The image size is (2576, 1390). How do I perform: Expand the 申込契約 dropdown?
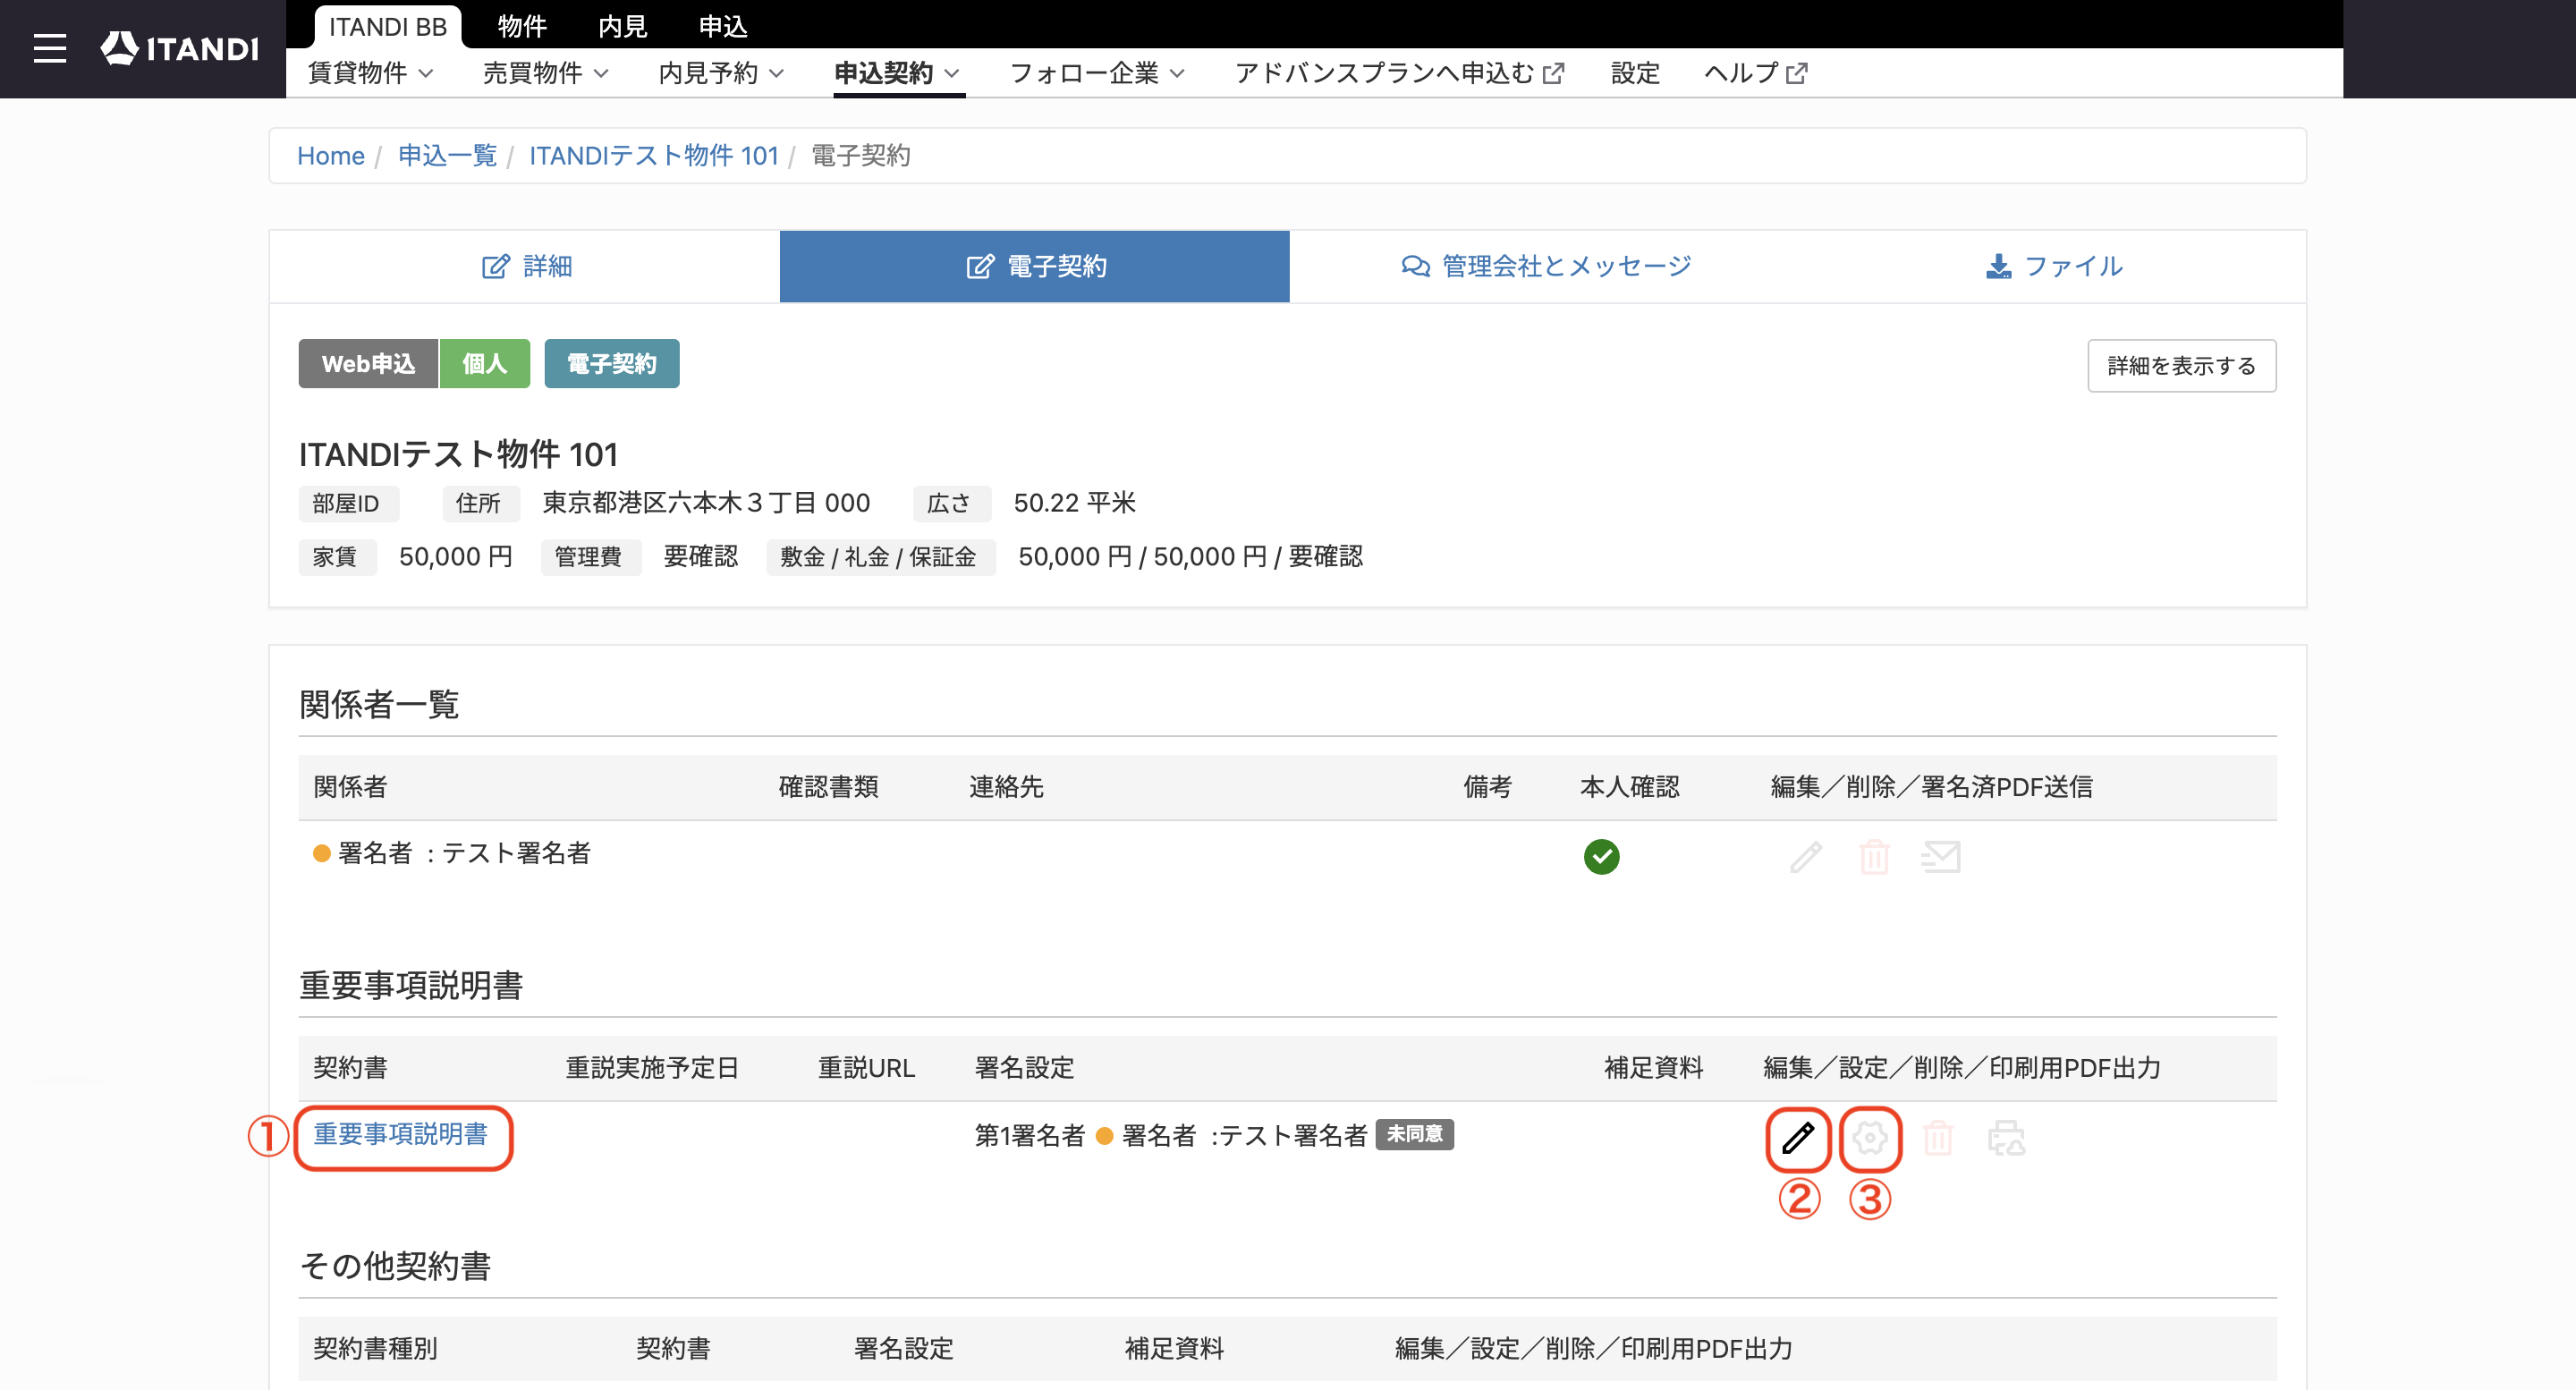897,73
